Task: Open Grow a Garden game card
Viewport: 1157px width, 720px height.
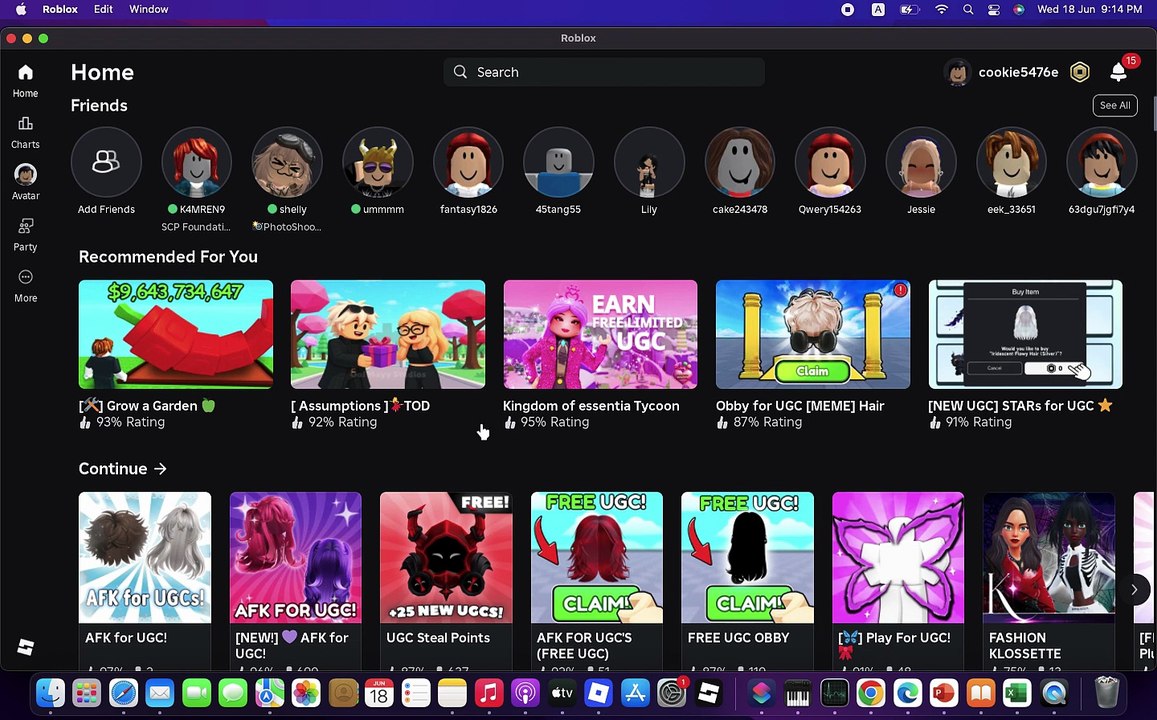Action: (x=176, y=355)
